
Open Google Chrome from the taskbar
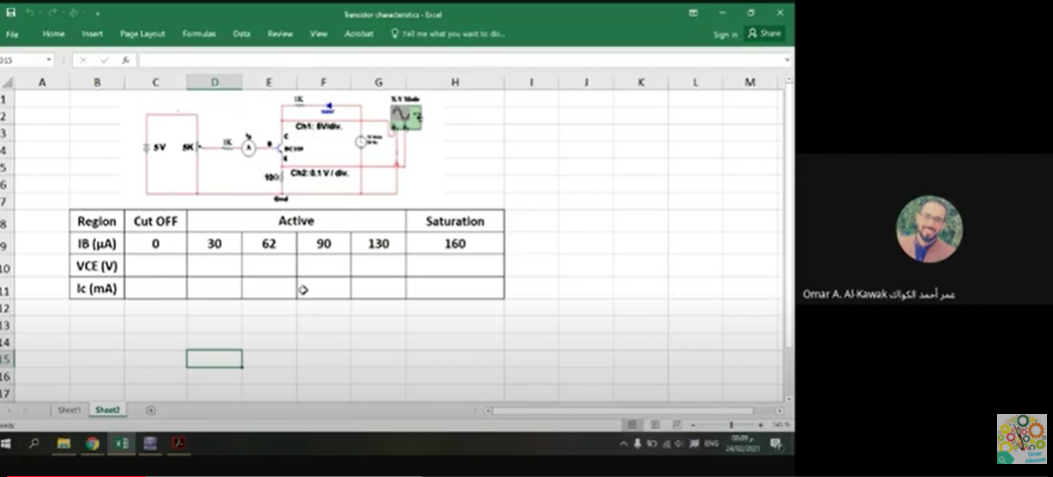tap(92, 443)
